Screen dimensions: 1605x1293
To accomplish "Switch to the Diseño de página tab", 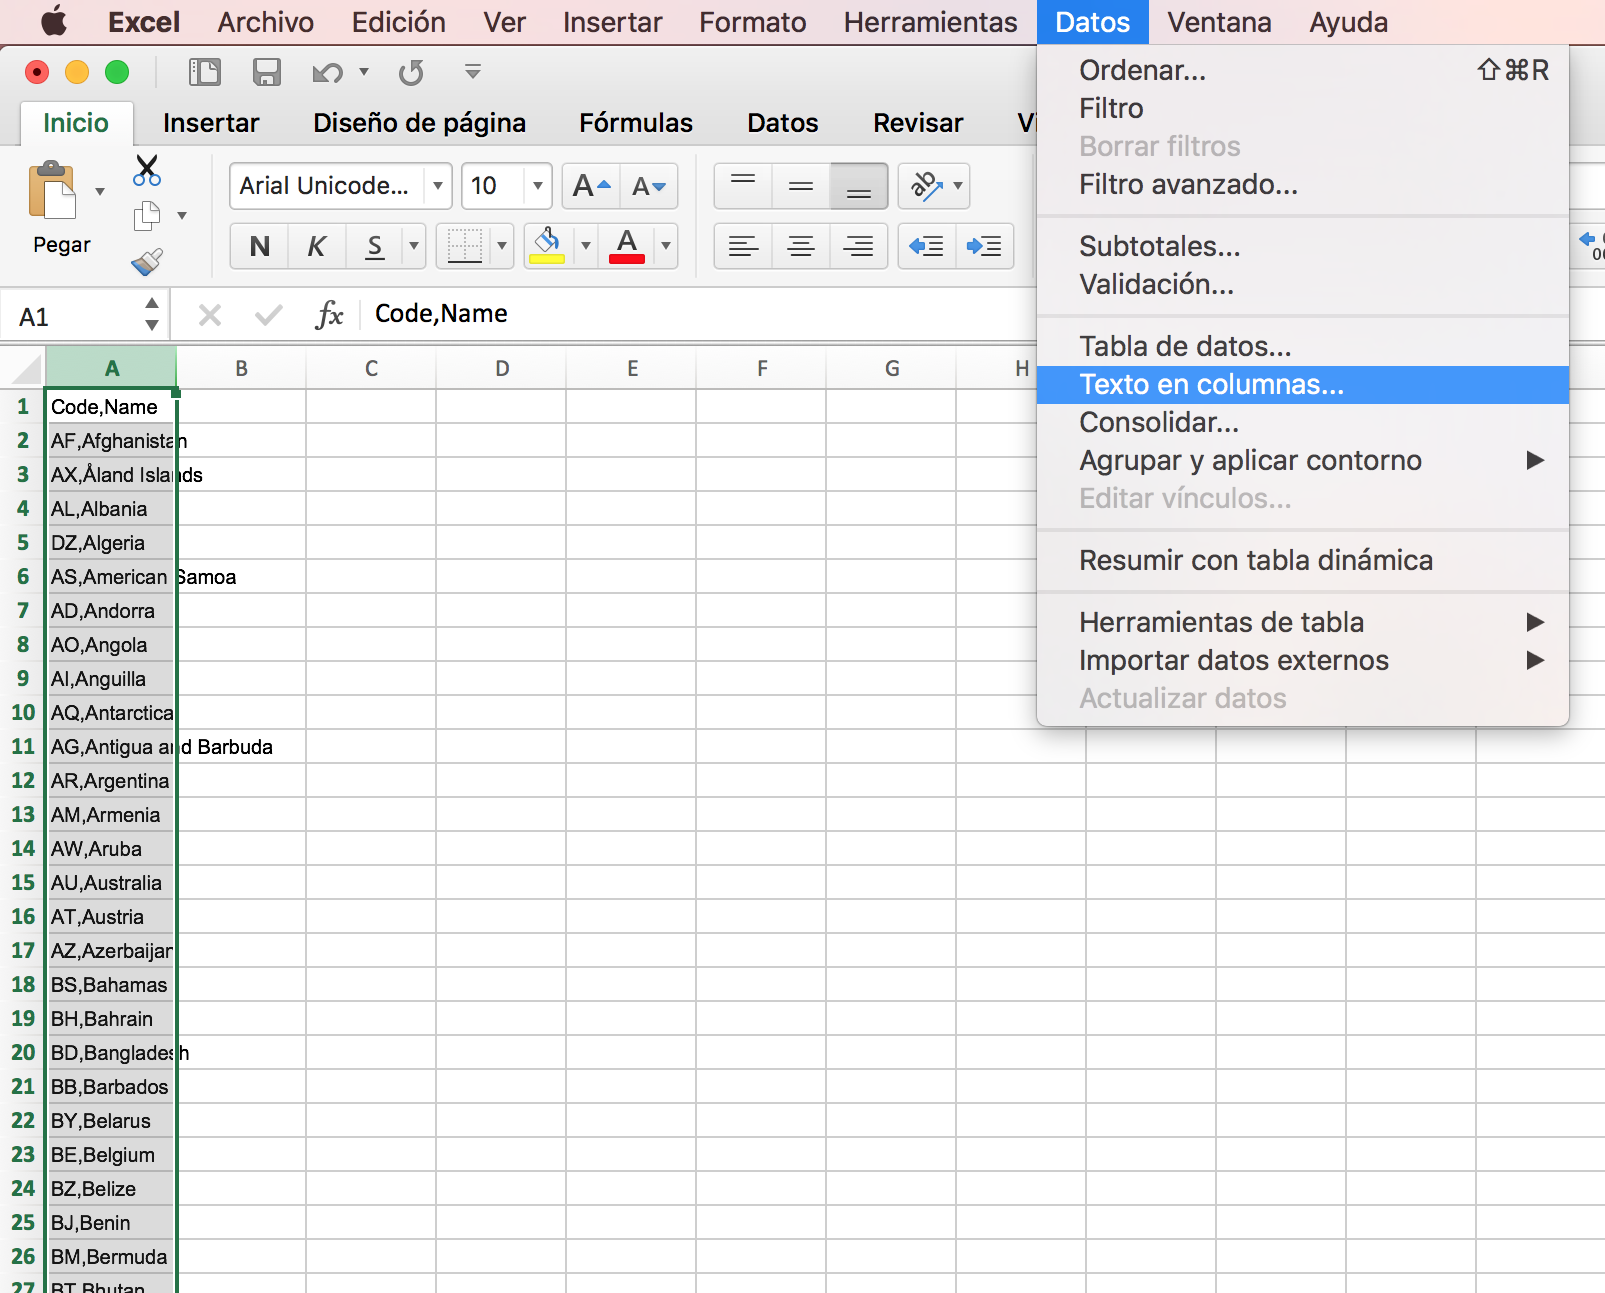I will [x=420, y=123].
